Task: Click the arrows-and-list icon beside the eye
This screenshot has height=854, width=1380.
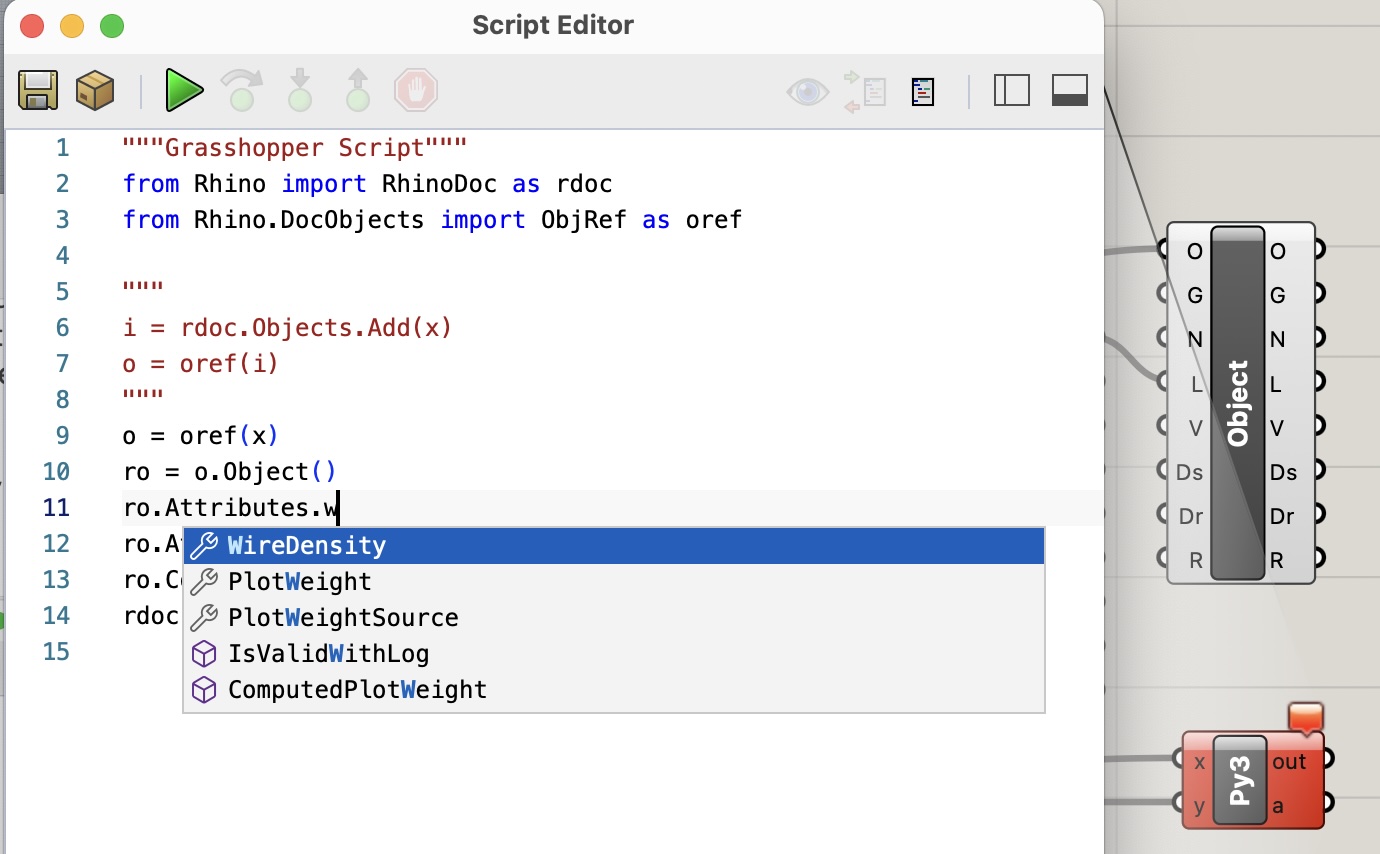Action: [866, 91]
